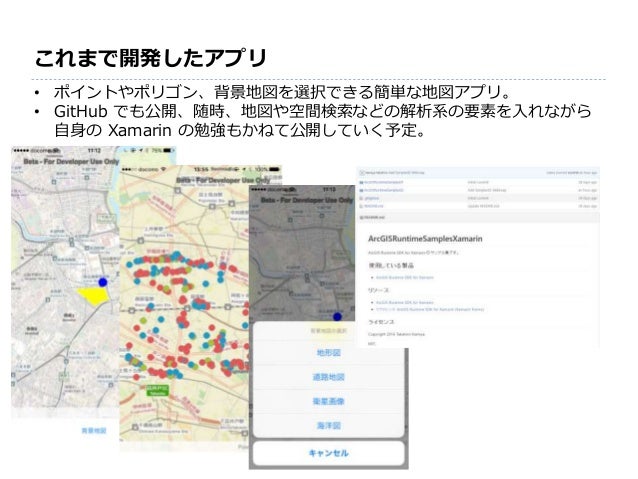The height and width of the screenshot is (479, 638).
Task: Click bullet text starting with ポイントやポリゴン
Action: click(x=282, y=92)
